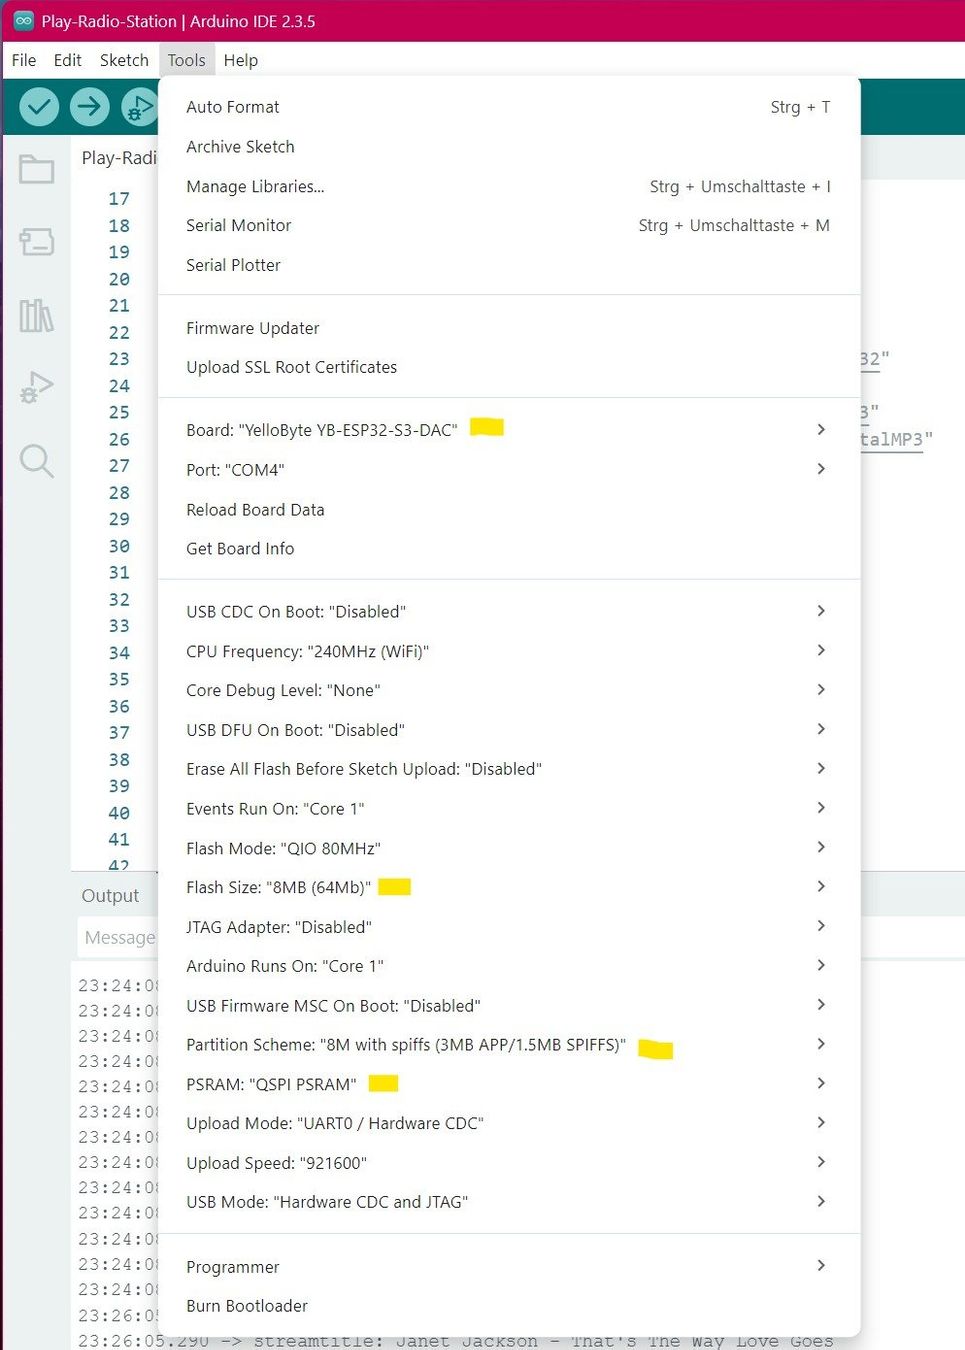Expand Flash Size 8MB options
Screen dimensions: 965x1350
coord(509,888)
